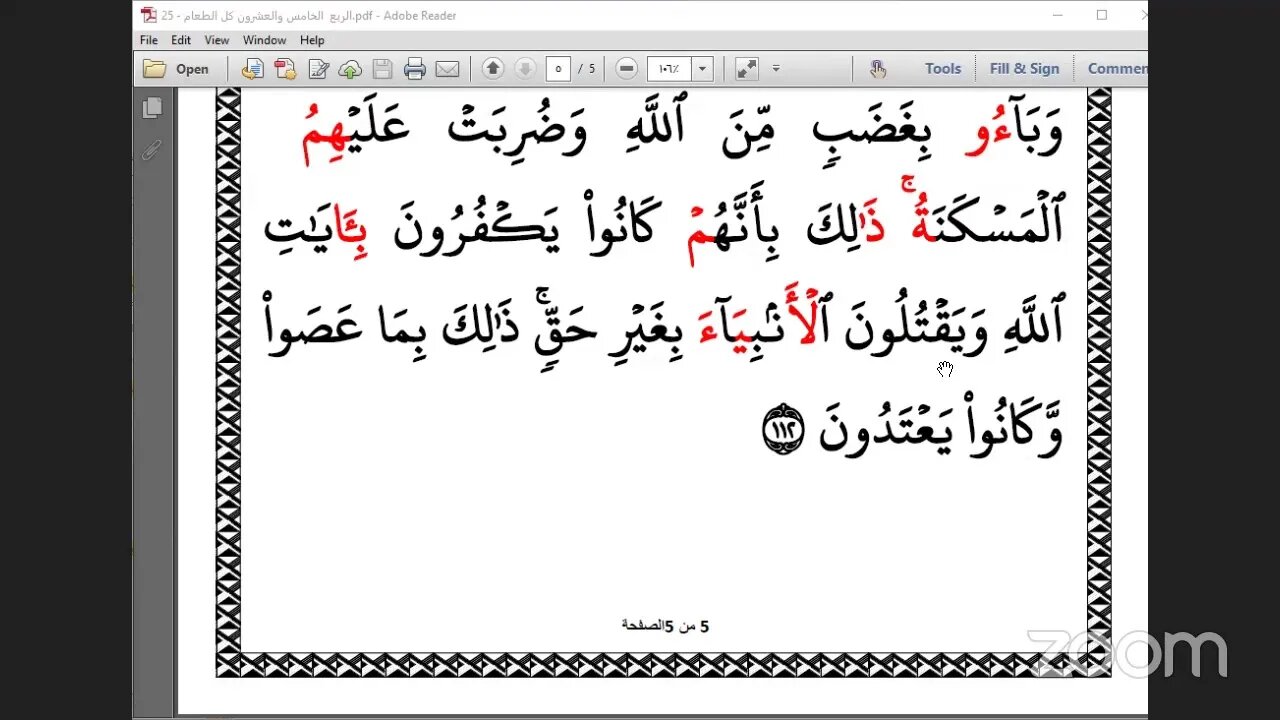Send file by email envelope icon

pos(447,69)
